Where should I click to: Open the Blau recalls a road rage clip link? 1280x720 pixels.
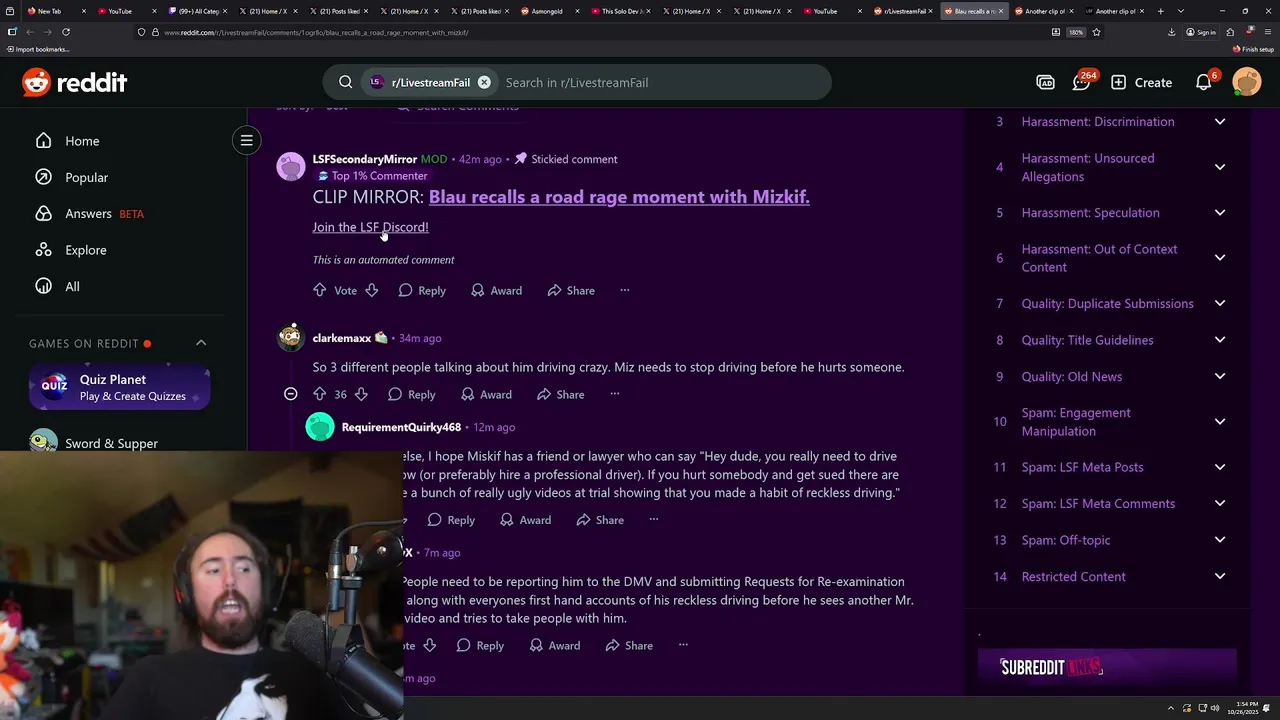click(619, 197)
